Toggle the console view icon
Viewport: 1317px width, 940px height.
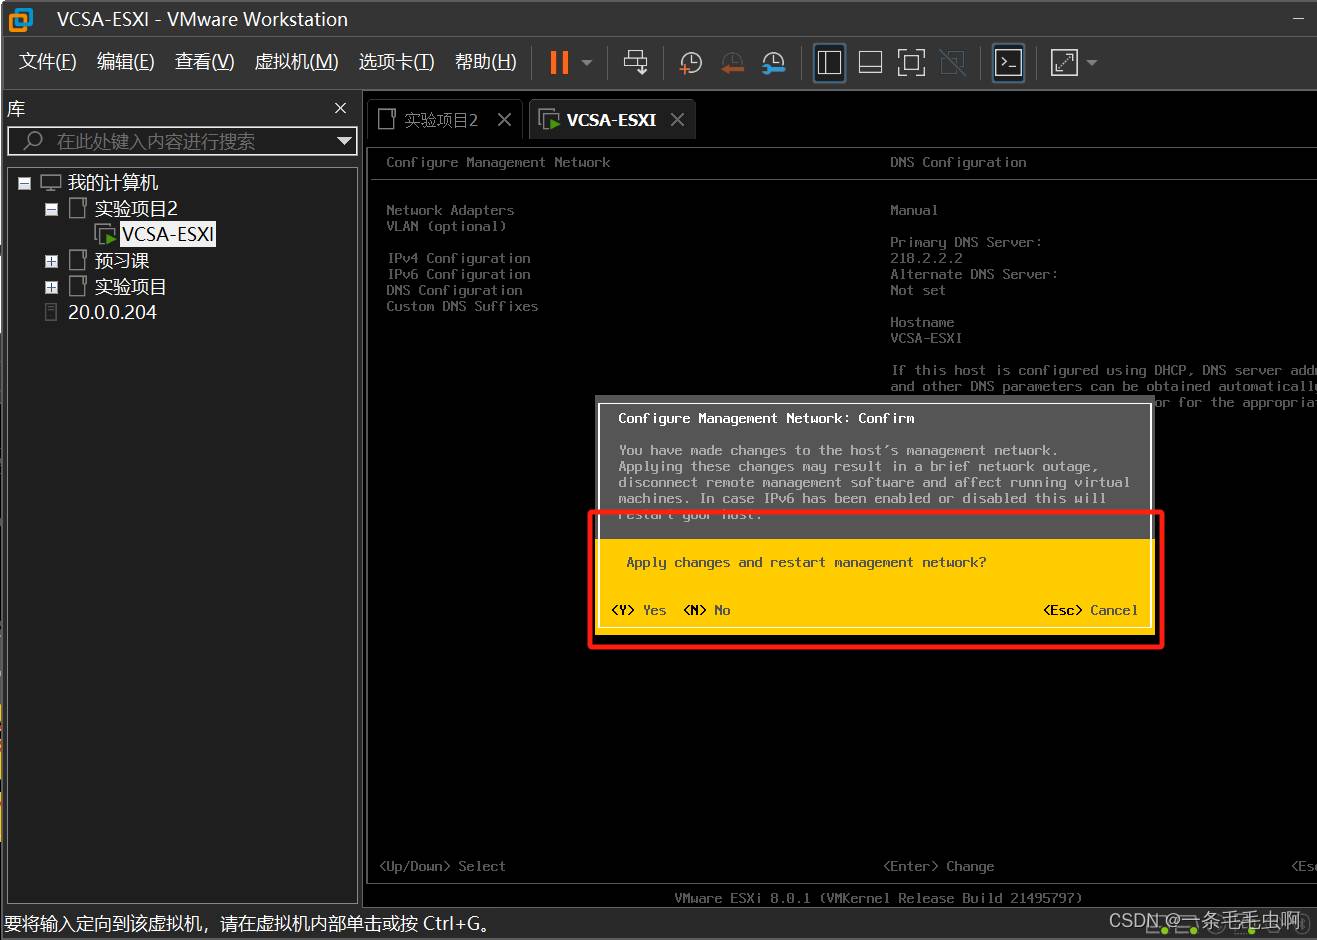1008,63
